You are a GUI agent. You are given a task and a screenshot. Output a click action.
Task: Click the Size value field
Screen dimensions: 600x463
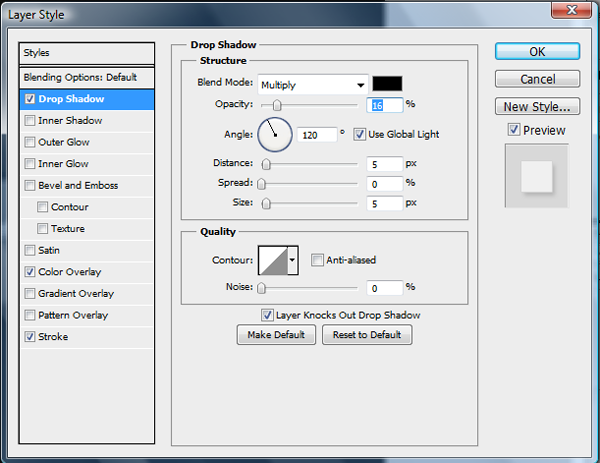coord(385,204)
